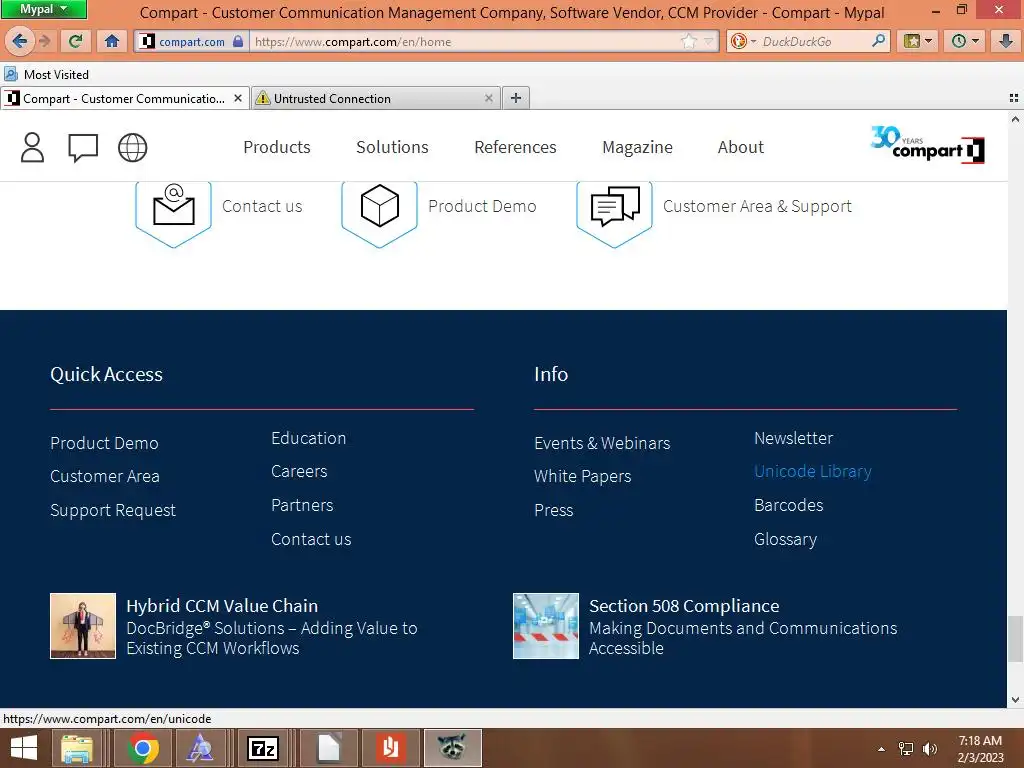
Task: Click the Customer Area & Support chat icon
Action: coord(615,208)
